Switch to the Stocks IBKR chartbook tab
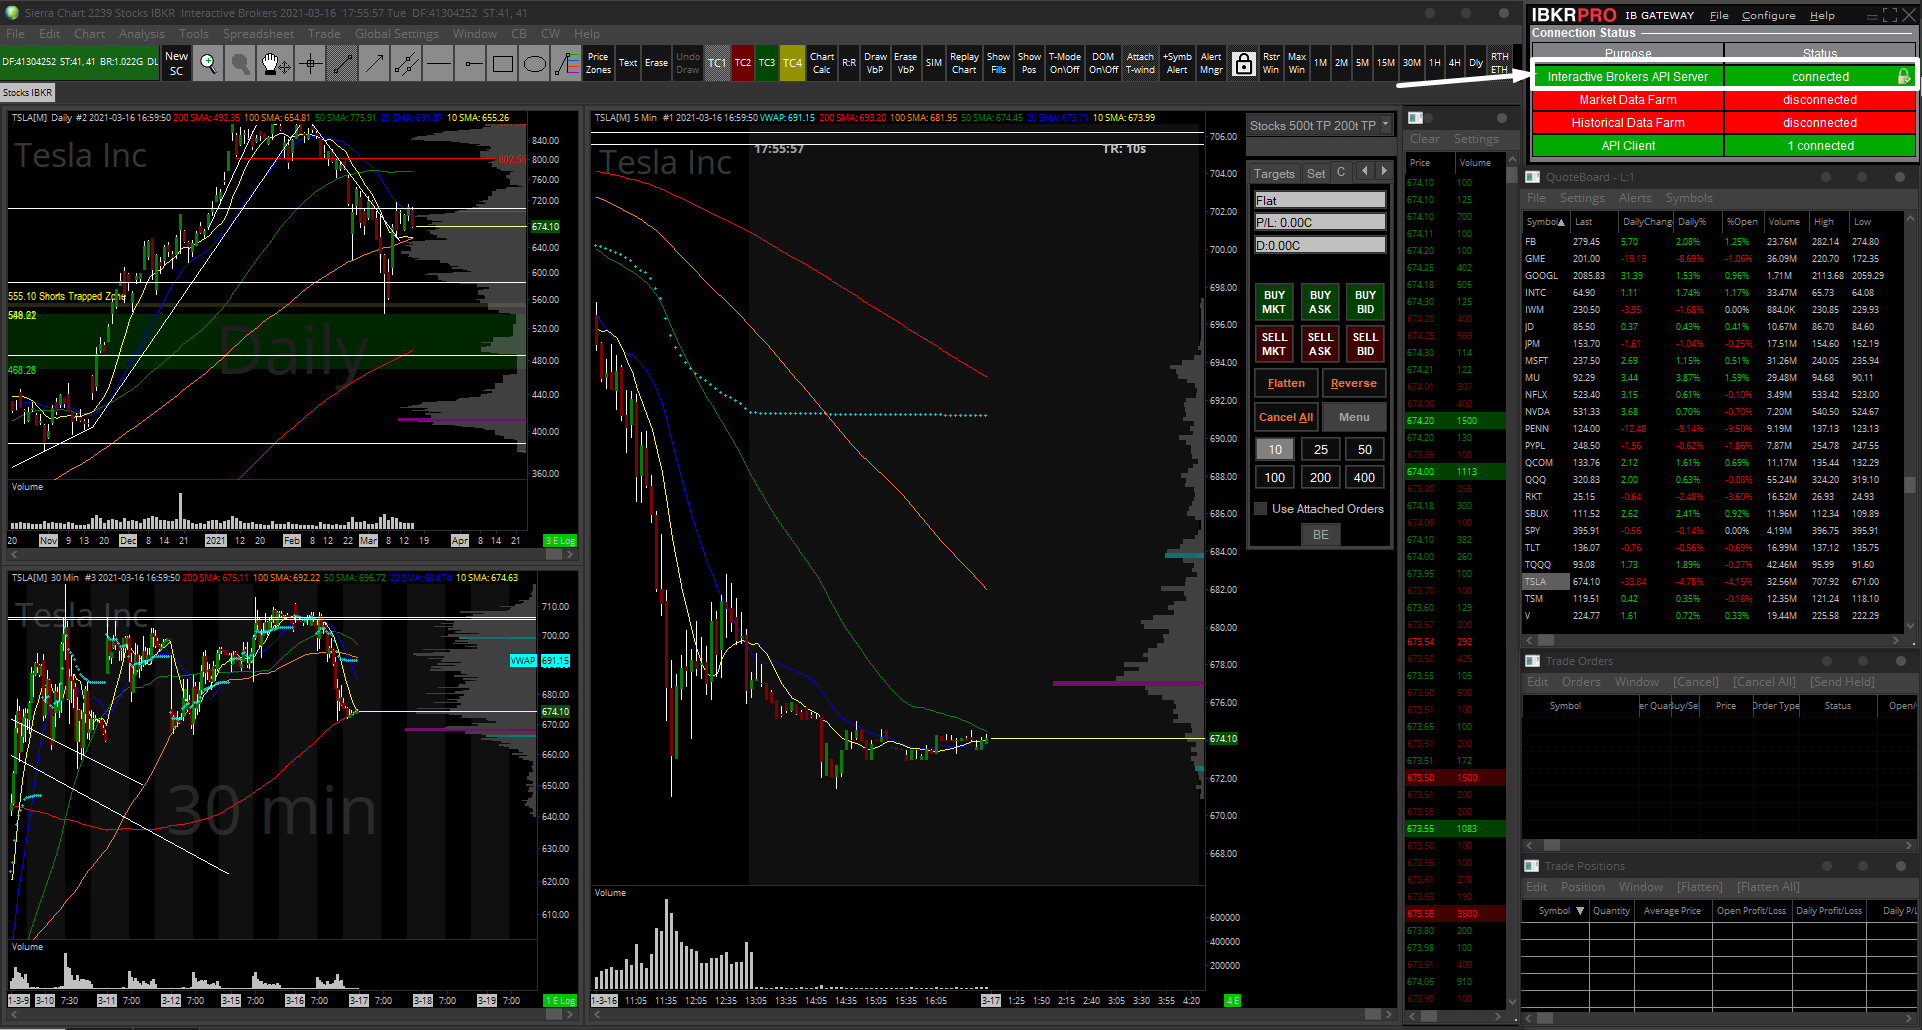 coord(27,93)
